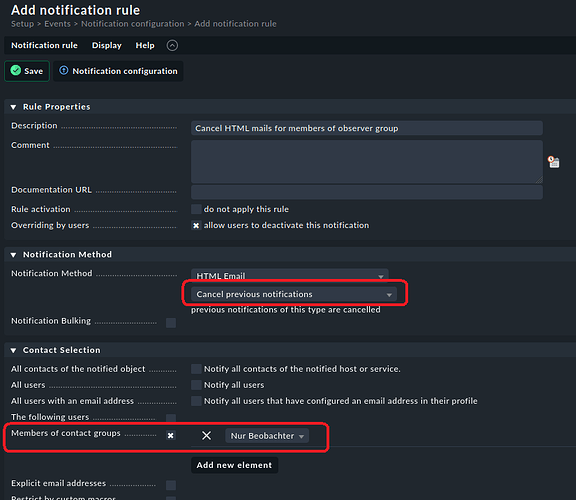Click the Notification configuration arrow icon
Screen dimensions: 576x500
coord(64,70)
